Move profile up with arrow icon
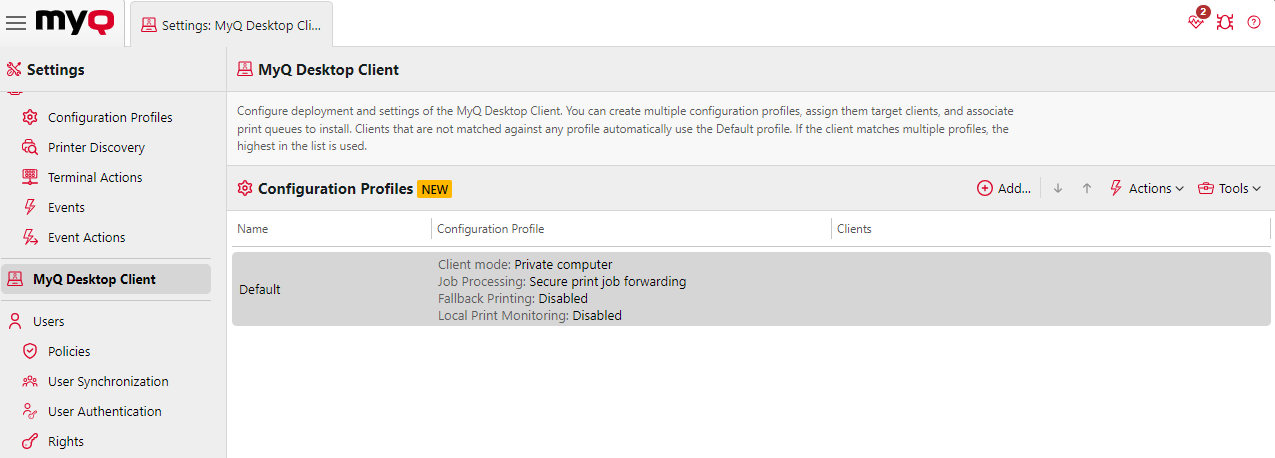 (1087, 188)
